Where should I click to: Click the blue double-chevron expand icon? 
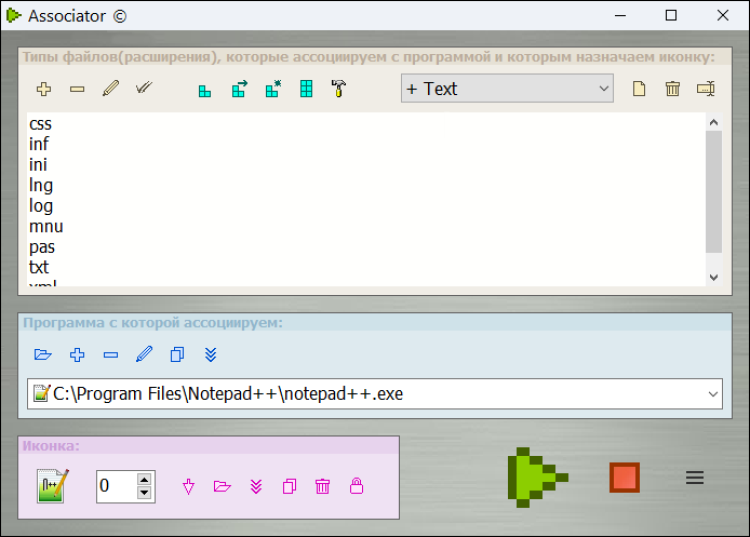tap(210, 354)
